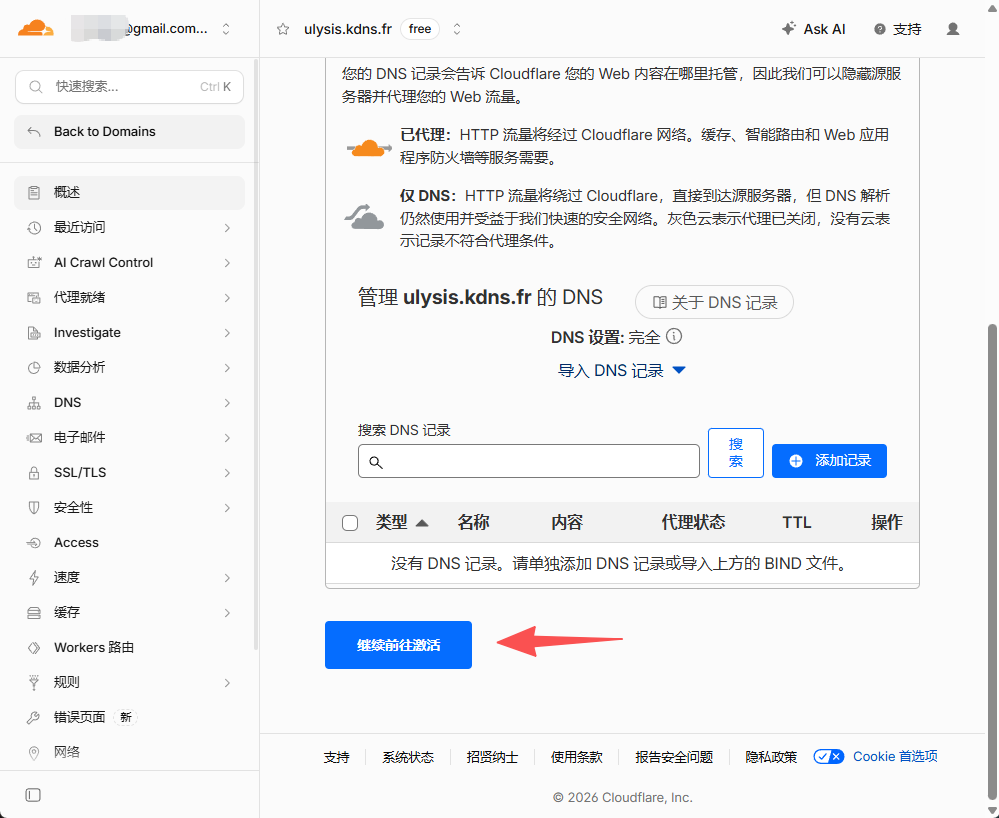The image size is (999, 818).
Task: Open the user profile icon
Action: (953, 29)
